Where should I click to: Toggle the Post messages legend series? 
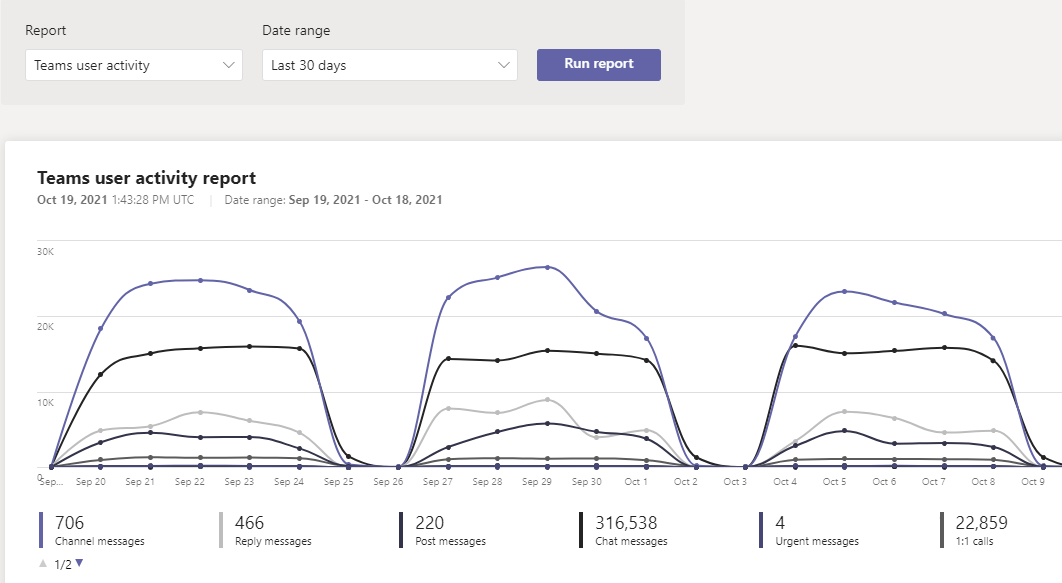pos(444,530)
